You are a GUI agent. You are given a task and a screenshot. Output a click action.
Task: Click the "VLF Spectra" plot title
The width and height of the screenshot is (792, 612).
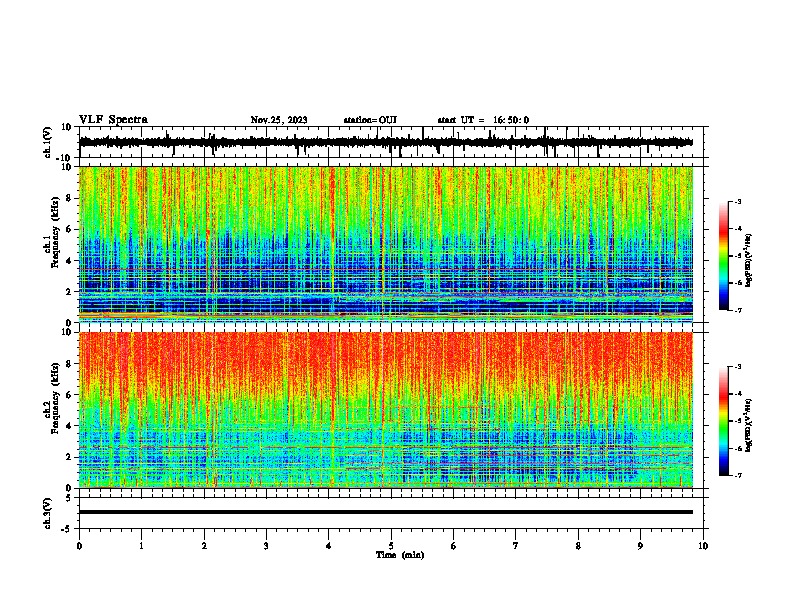coord(113,120)
